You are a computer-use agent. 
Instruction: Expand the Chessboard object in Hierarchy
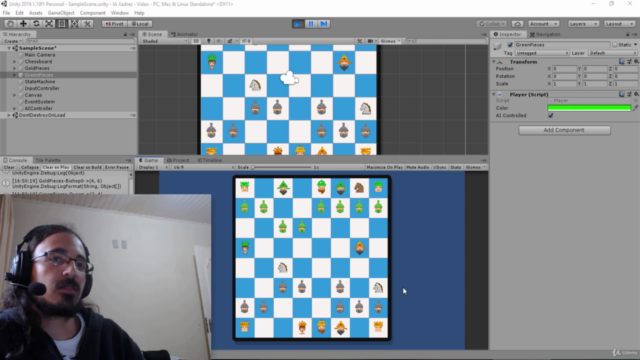click(x=15, y=62)
